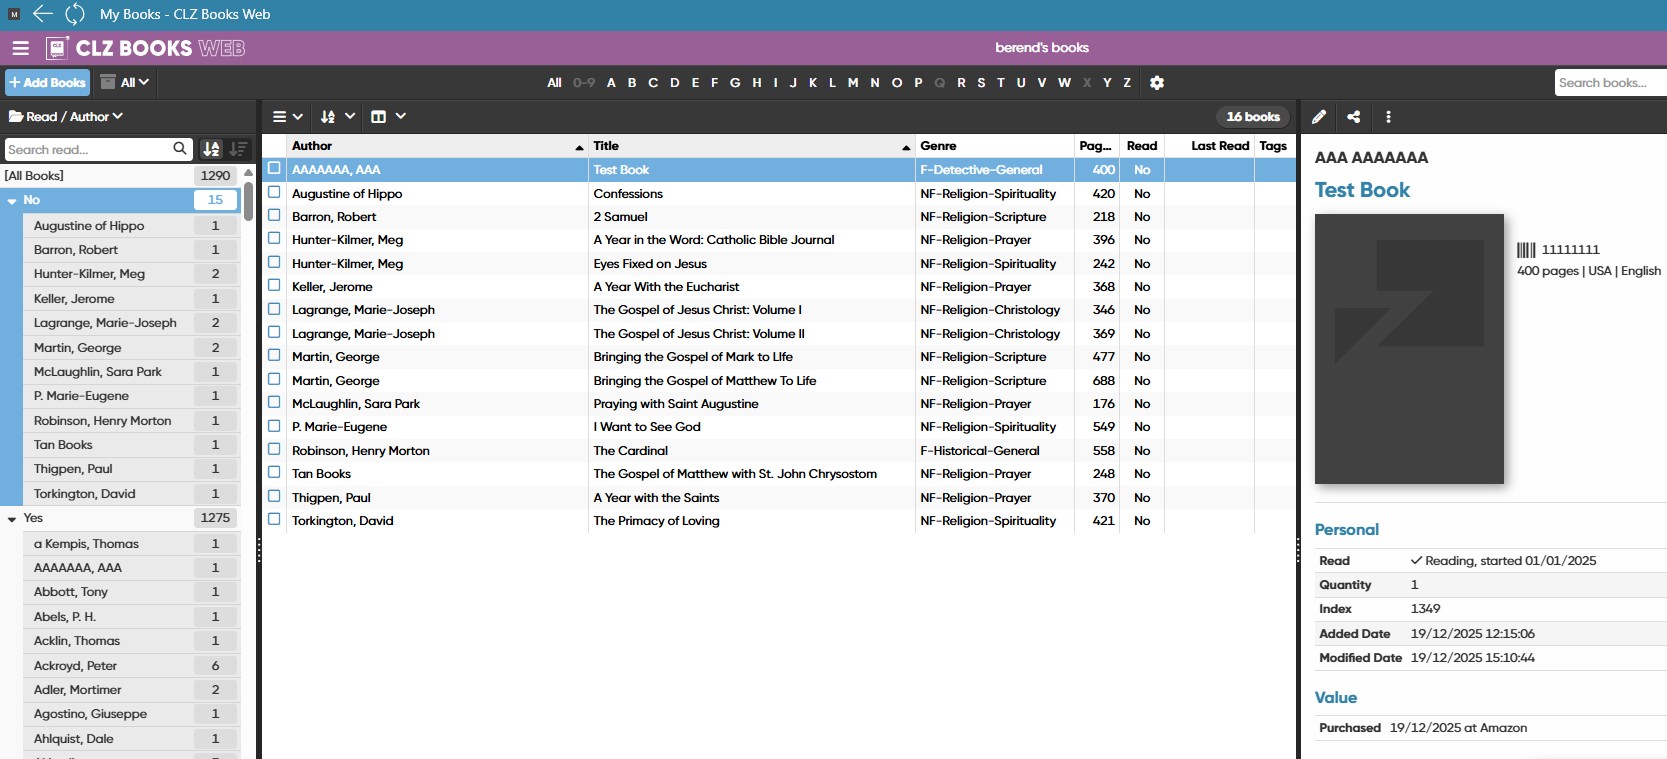Click the Add Books button

point(47,83)
